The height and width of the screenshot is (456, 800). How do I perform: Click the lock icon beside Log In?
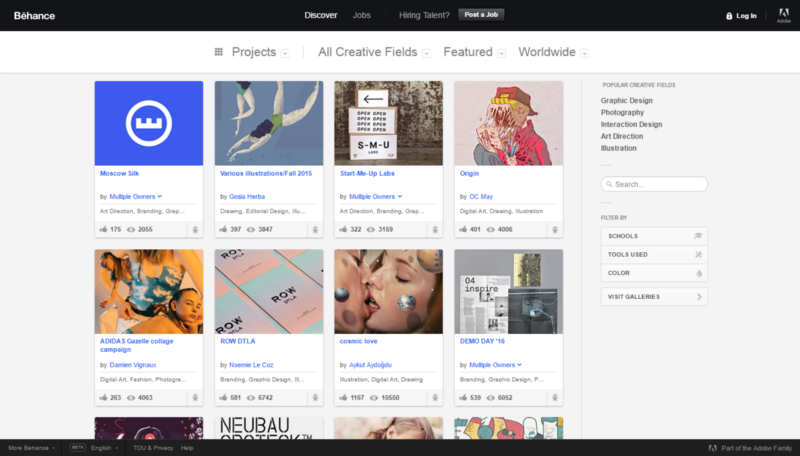point(729,16)
